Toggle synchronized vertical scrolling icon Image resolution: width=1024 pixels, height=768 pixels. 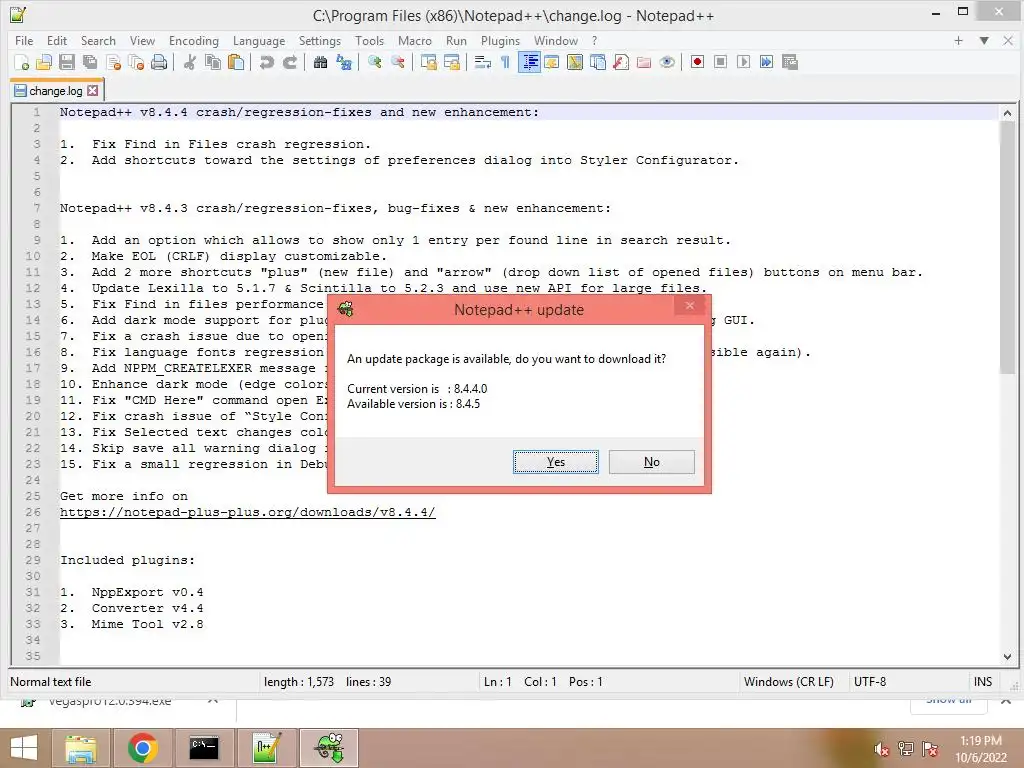pos(428,62)
